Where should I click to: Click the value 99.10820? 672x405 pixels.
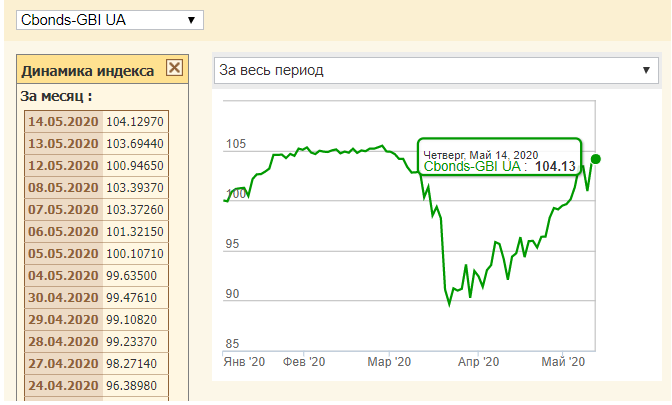tap(132, 320)
